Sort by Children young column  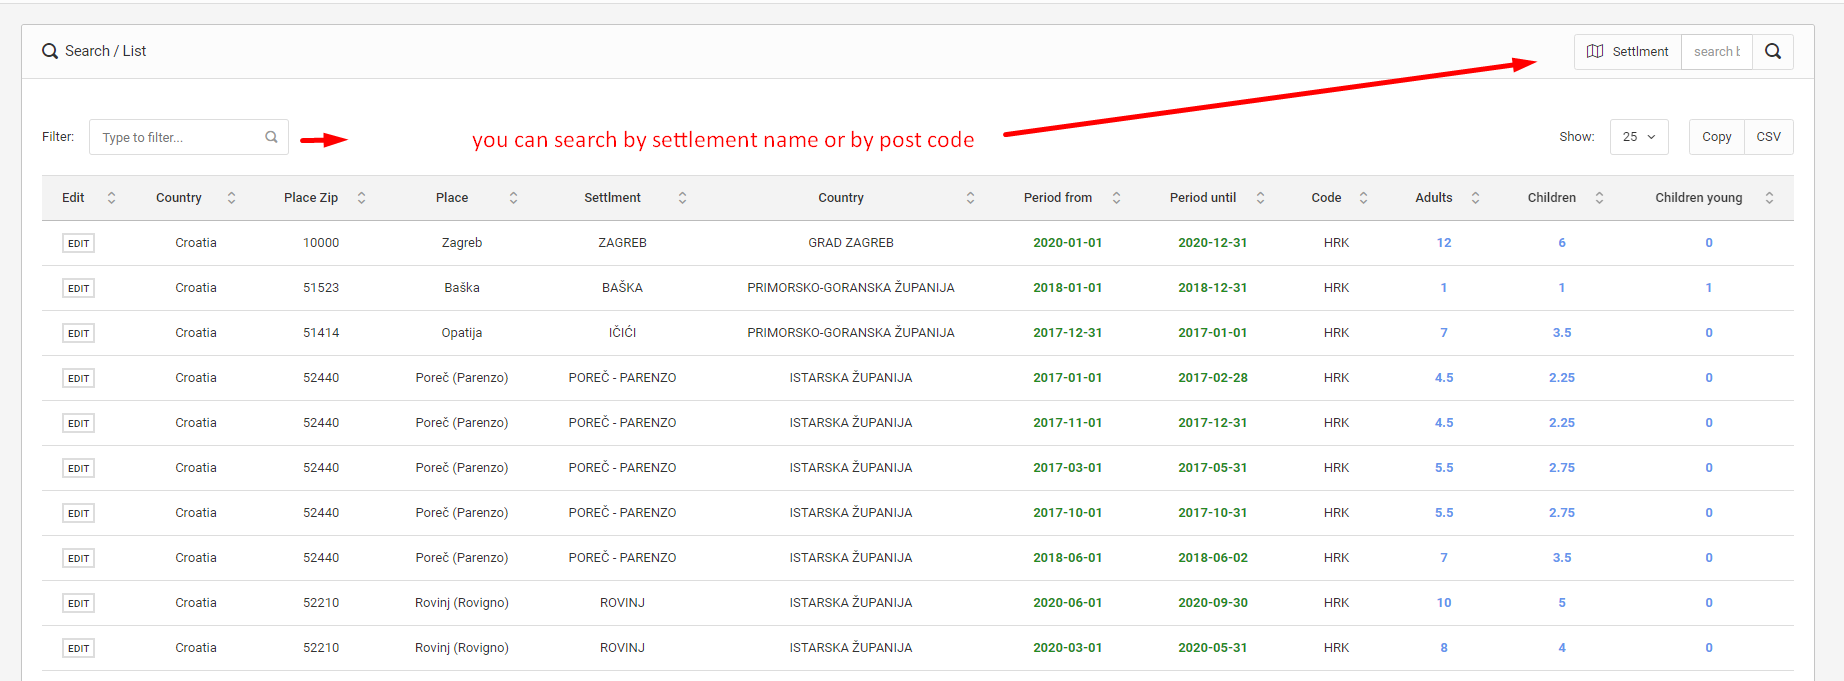click(1769, 198)
